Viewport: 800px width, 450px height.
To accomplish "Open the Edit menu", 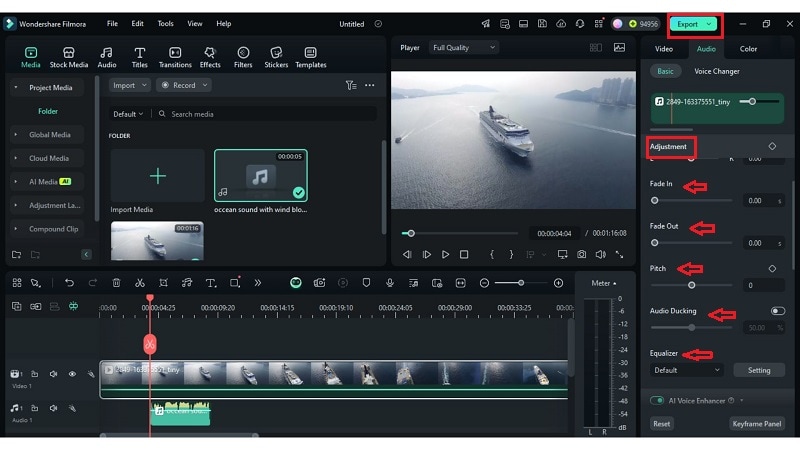I will [x=137, y=23].
